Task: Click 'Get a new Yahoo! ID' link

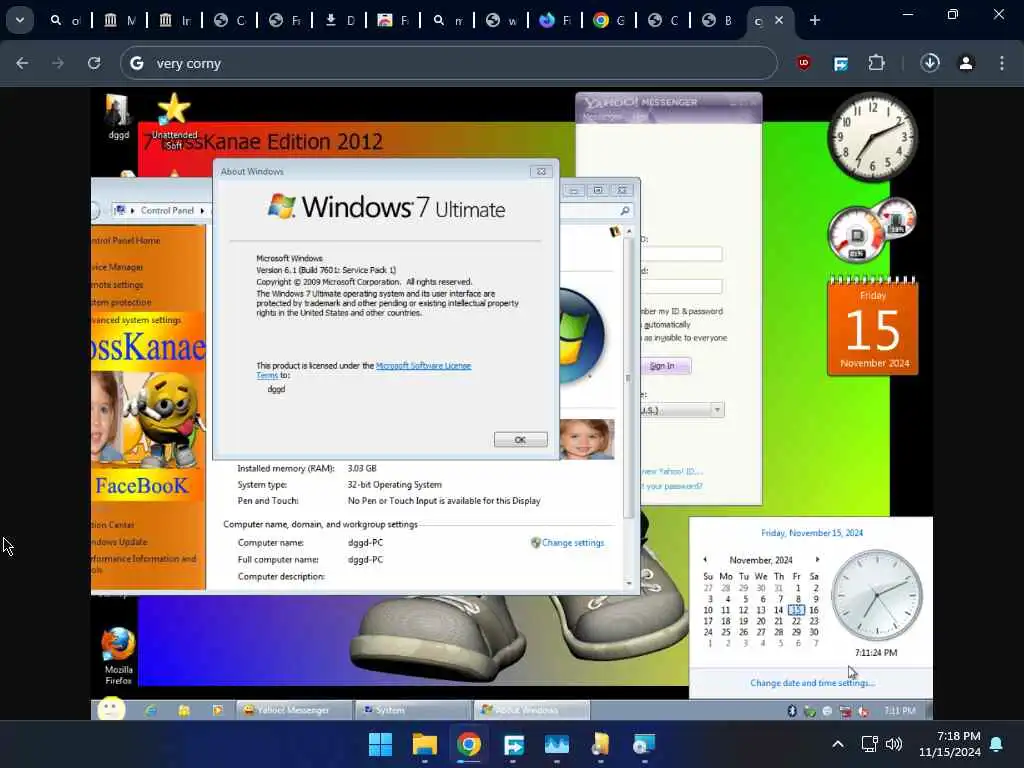Action: (671, 471)
